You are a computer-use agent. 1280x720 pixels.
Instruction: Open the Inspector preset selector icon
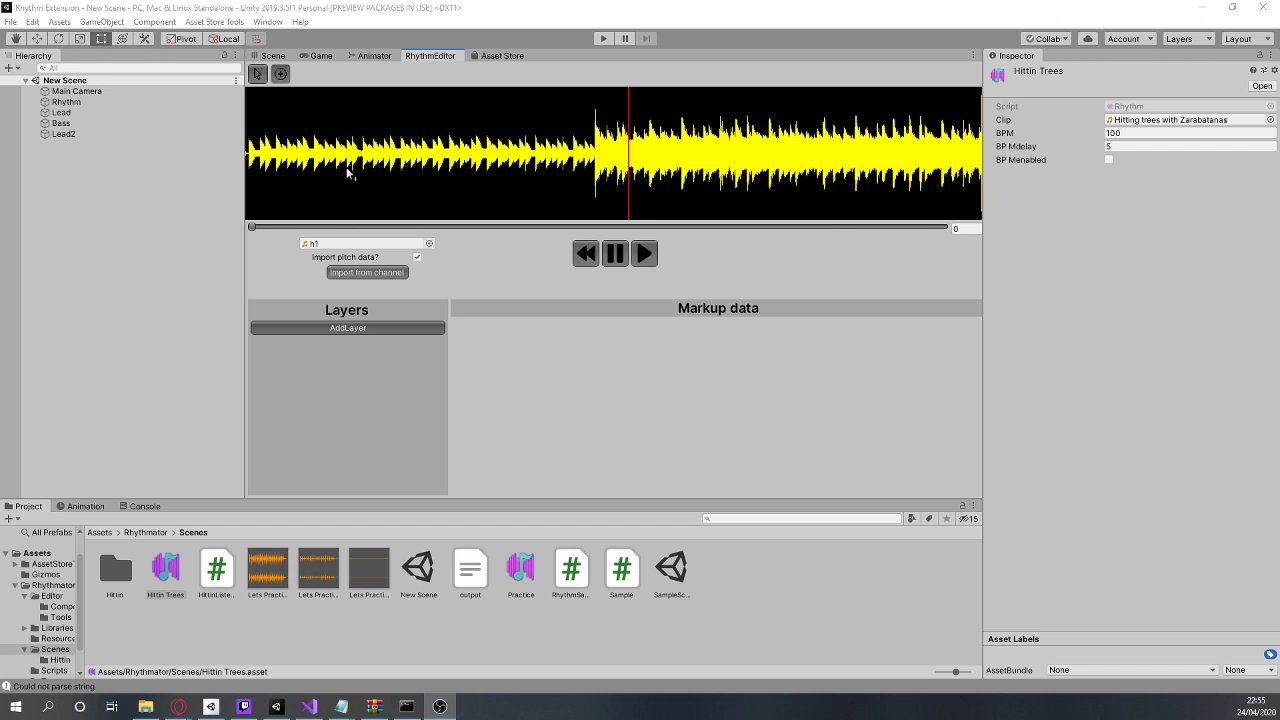(1264, 70)
